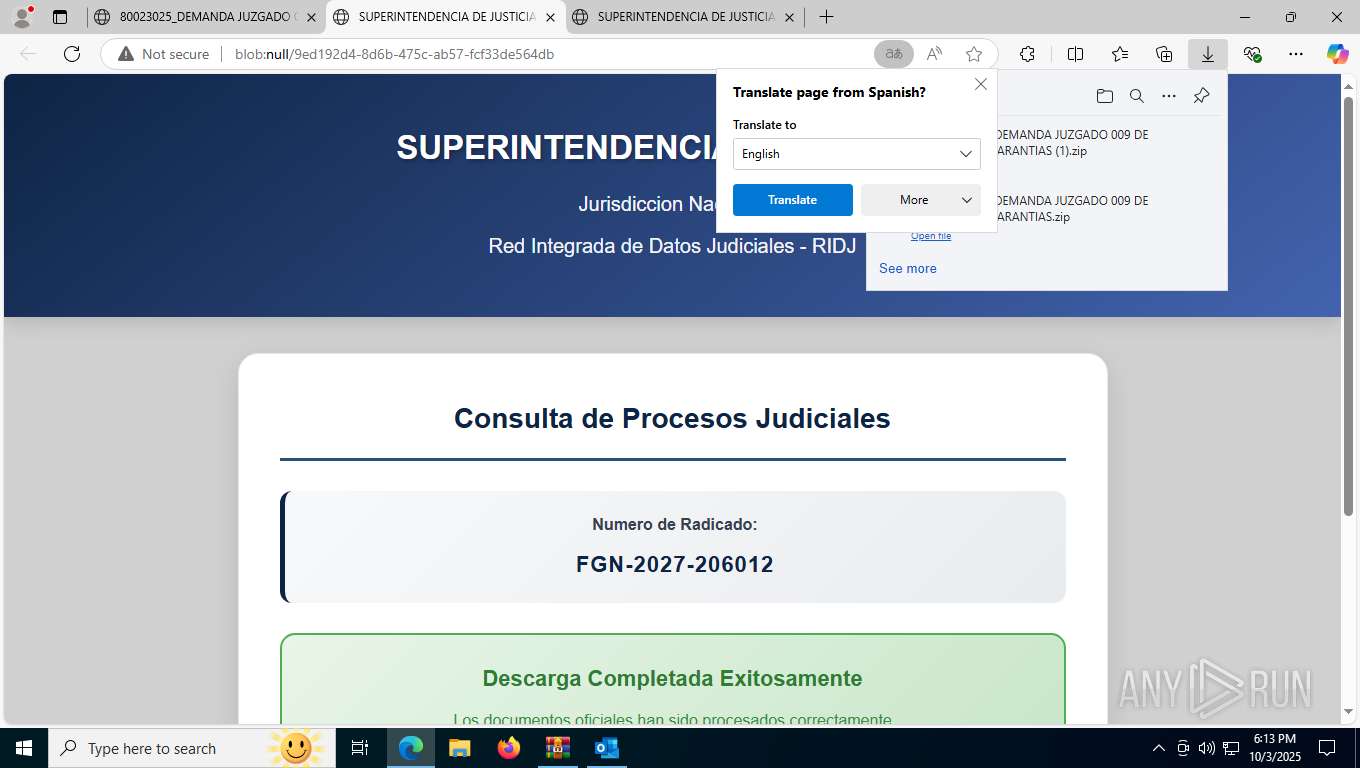The image size is (1360, 768).
Task: Open File Explorer from the taskbar
Action: point(459,748)
